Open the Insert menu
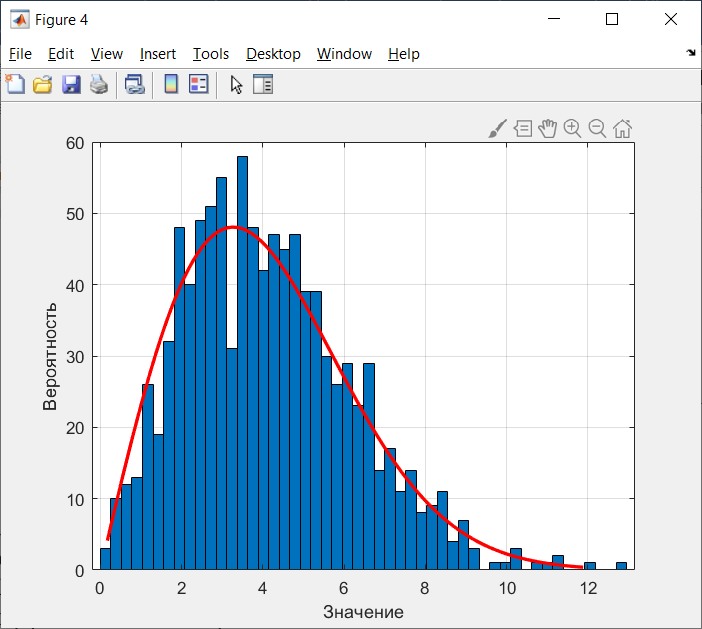Image resolution: width=702 pixels, height=629 pixels. 158,54
